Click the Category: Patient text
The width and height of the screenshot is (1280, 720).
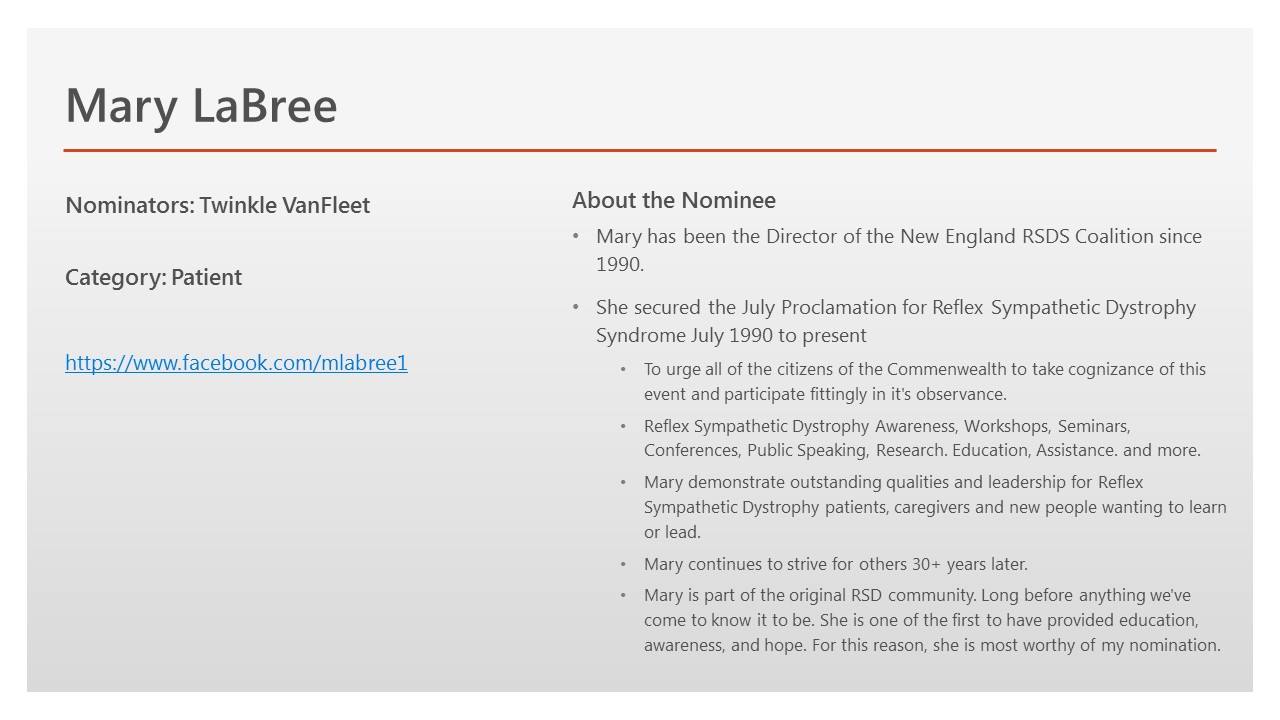click(153, 278)
